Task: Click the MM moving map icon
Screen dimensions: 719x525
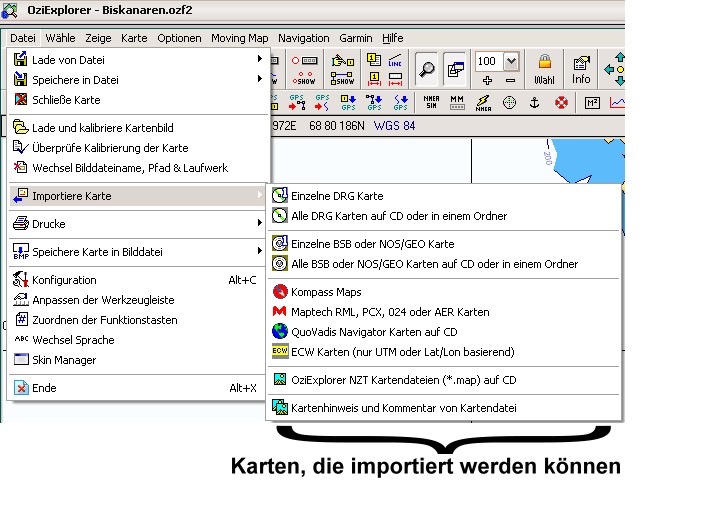Action: tap(457, 102)
